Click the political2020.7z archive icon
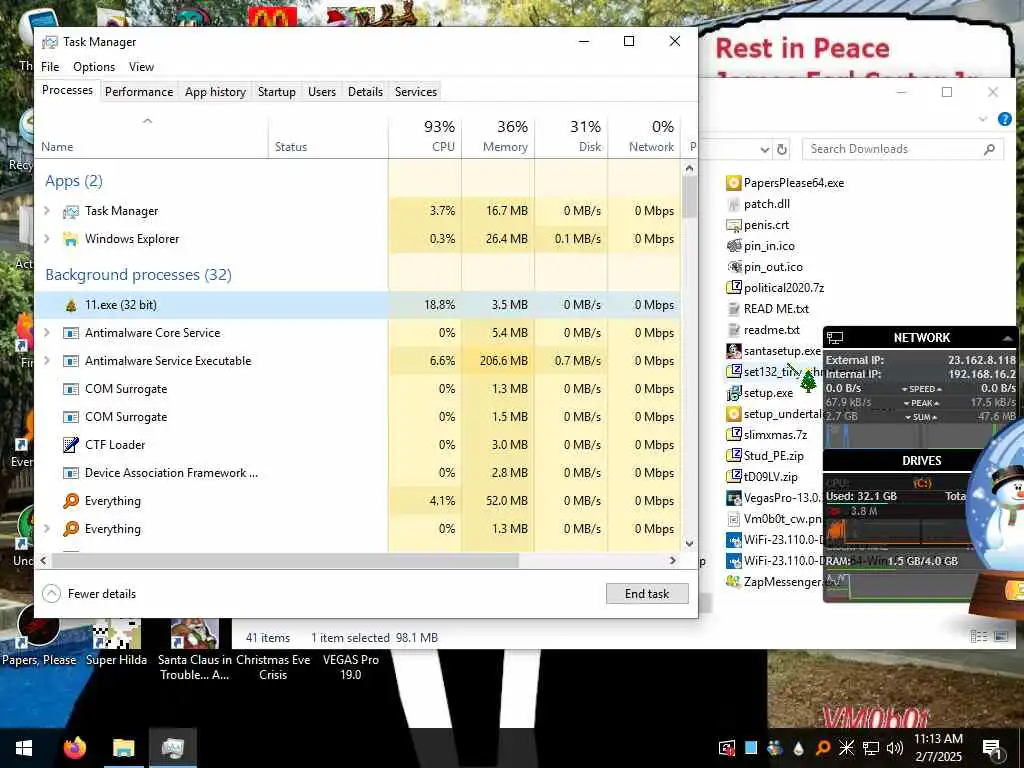Image resolution: width=1024 pixels, height=768 pixels. pyautogui.click(x=733, y=287)
